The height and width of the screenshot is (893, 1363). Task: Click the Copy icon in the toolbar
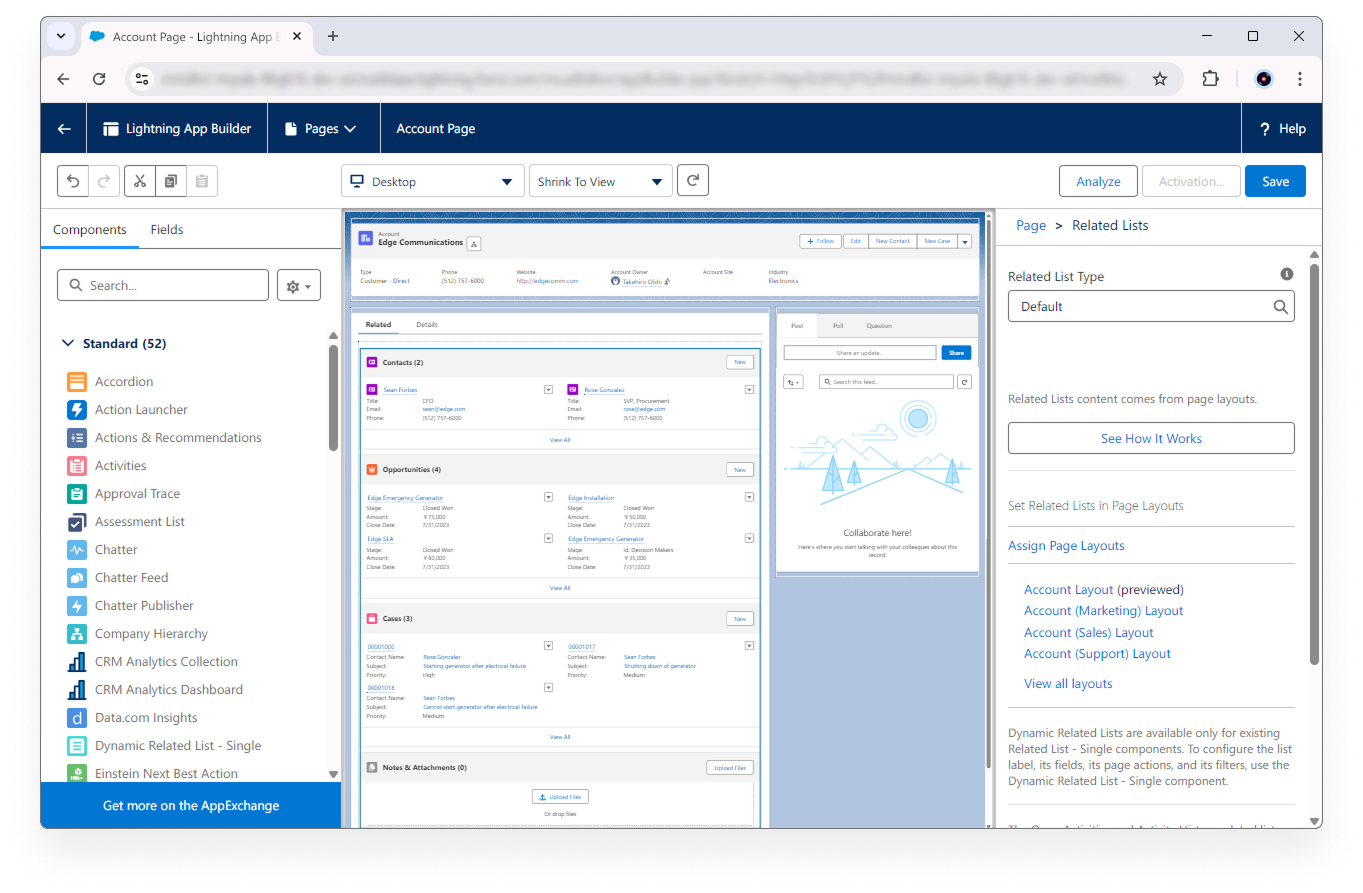click(x=171, y=181)
